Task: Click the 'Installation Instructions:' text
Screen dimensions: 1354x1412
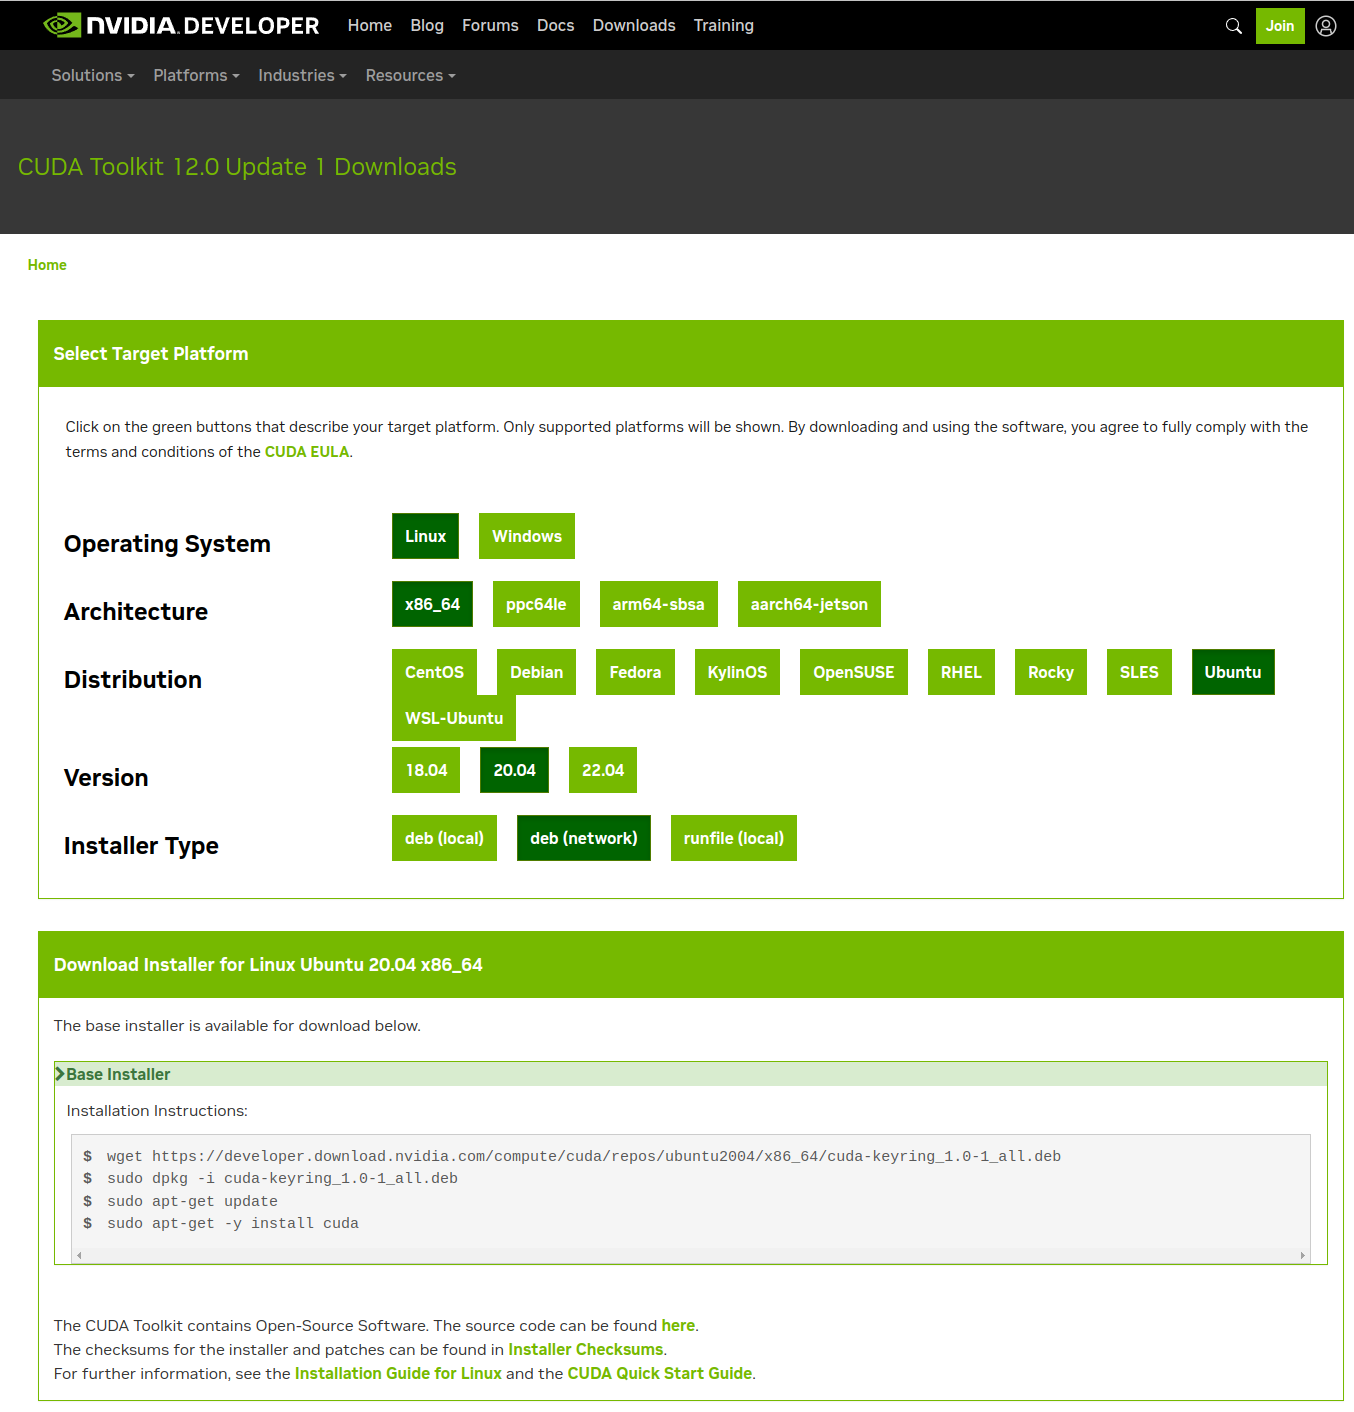Action: [157, 1111]
